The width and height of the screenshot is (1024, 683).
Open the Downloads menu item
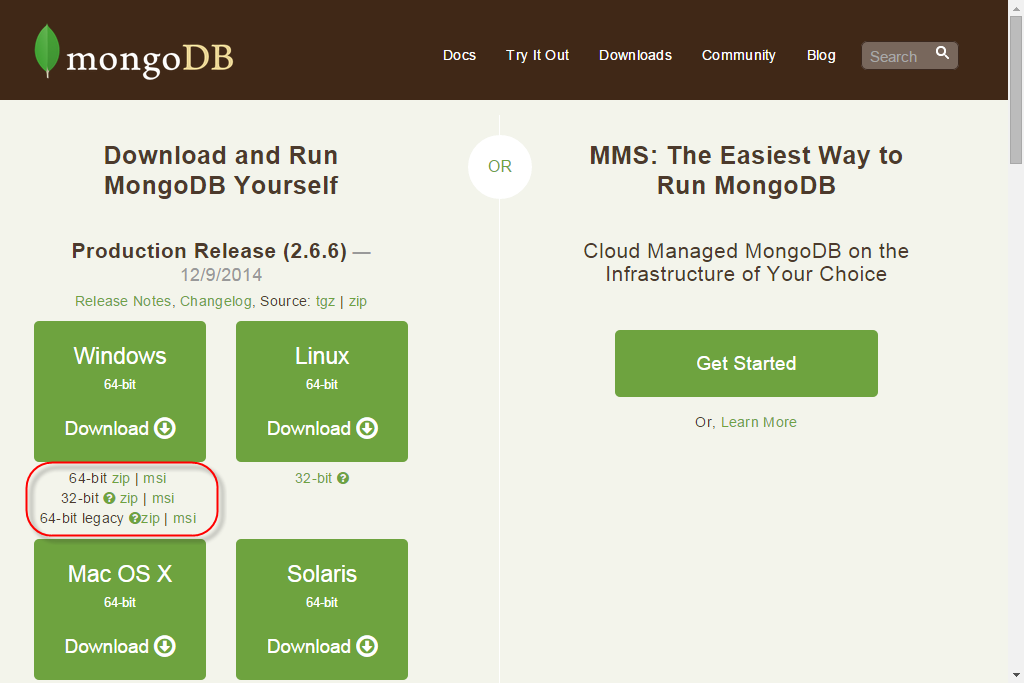[x=635, y=55]
